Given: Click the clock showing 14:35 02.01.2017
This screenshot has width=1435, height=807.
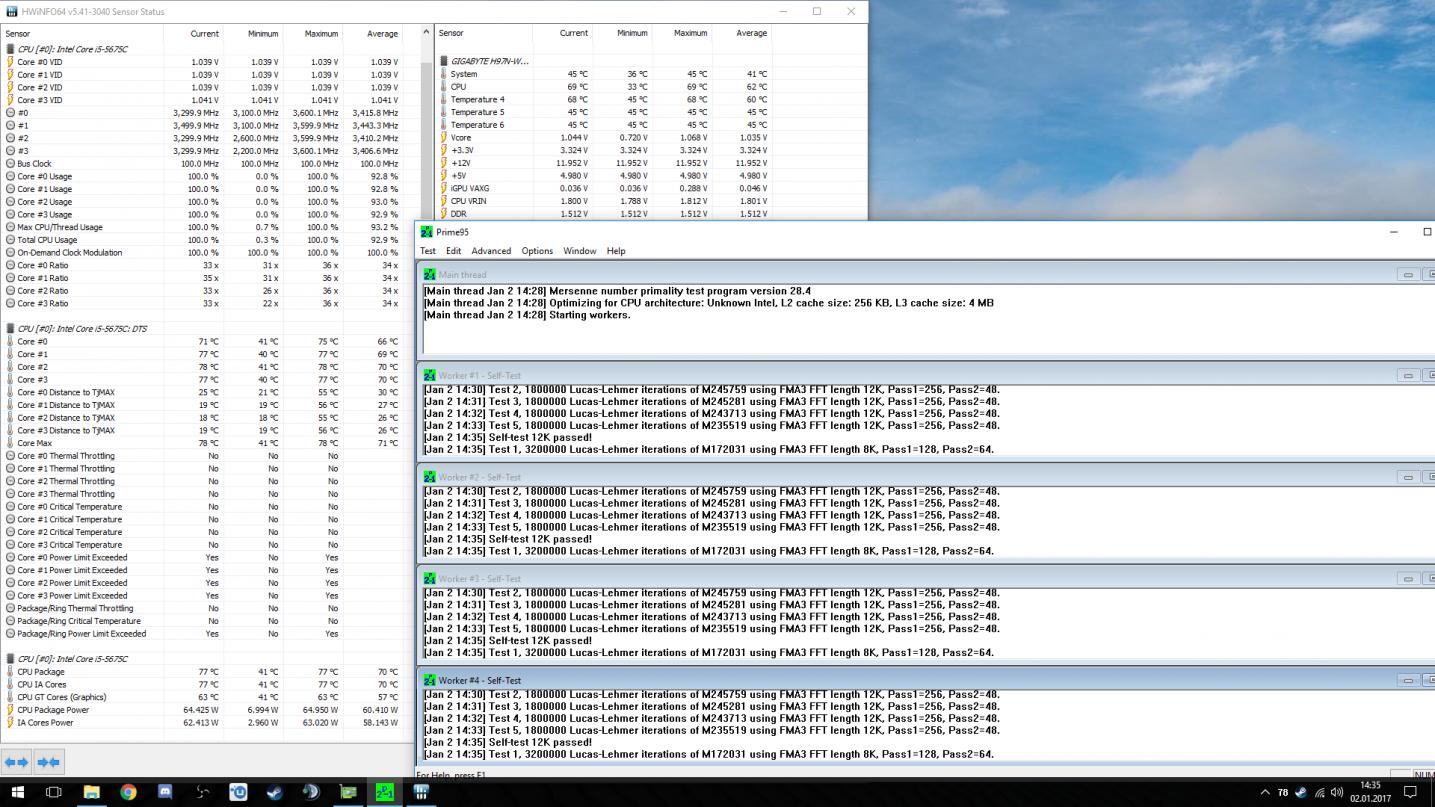Looking at the screenshot, I should pos(1370,793).
